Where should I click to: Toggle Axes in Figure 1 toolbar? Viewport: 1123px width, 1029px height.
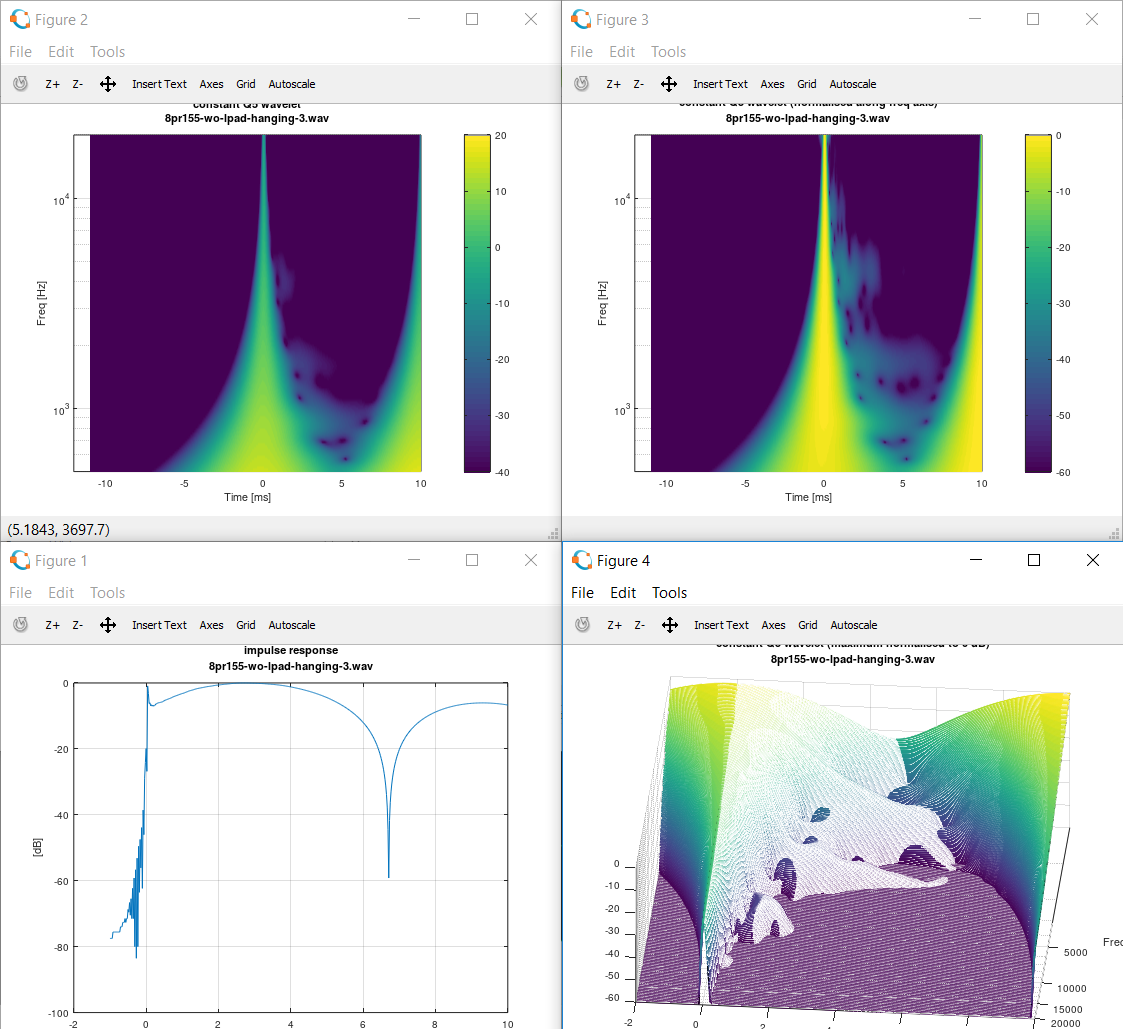point(211,624)
